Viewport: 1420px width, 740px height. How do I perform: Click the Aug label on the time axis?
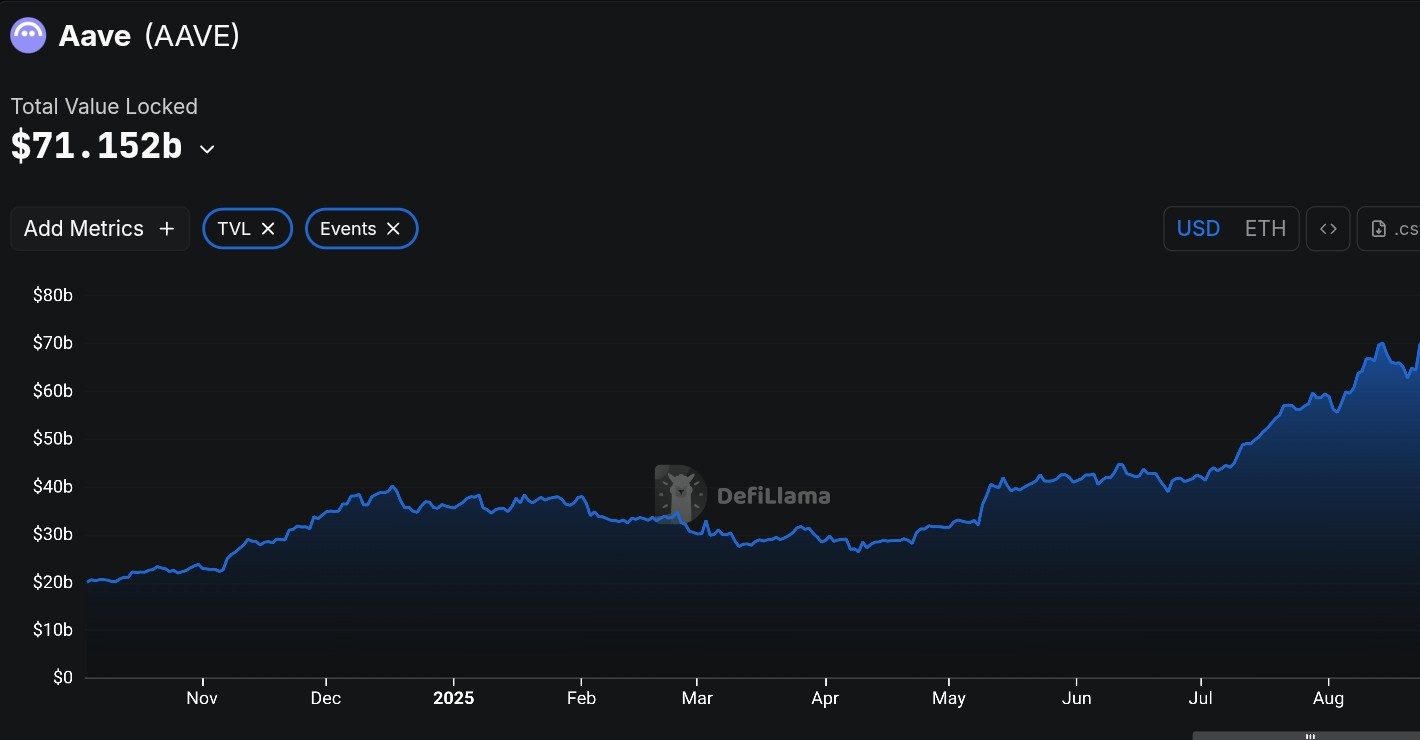pyautogui.click(x=1328, y=698)
